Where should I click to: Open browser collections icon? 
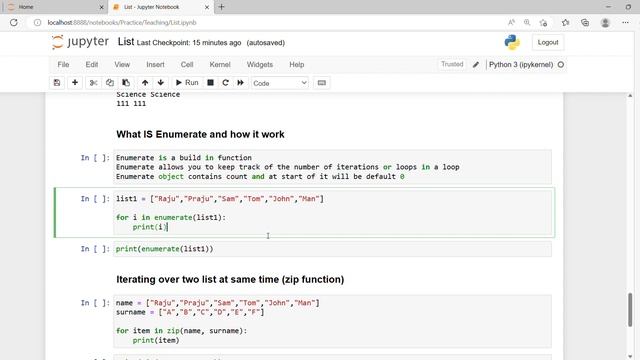585,22
